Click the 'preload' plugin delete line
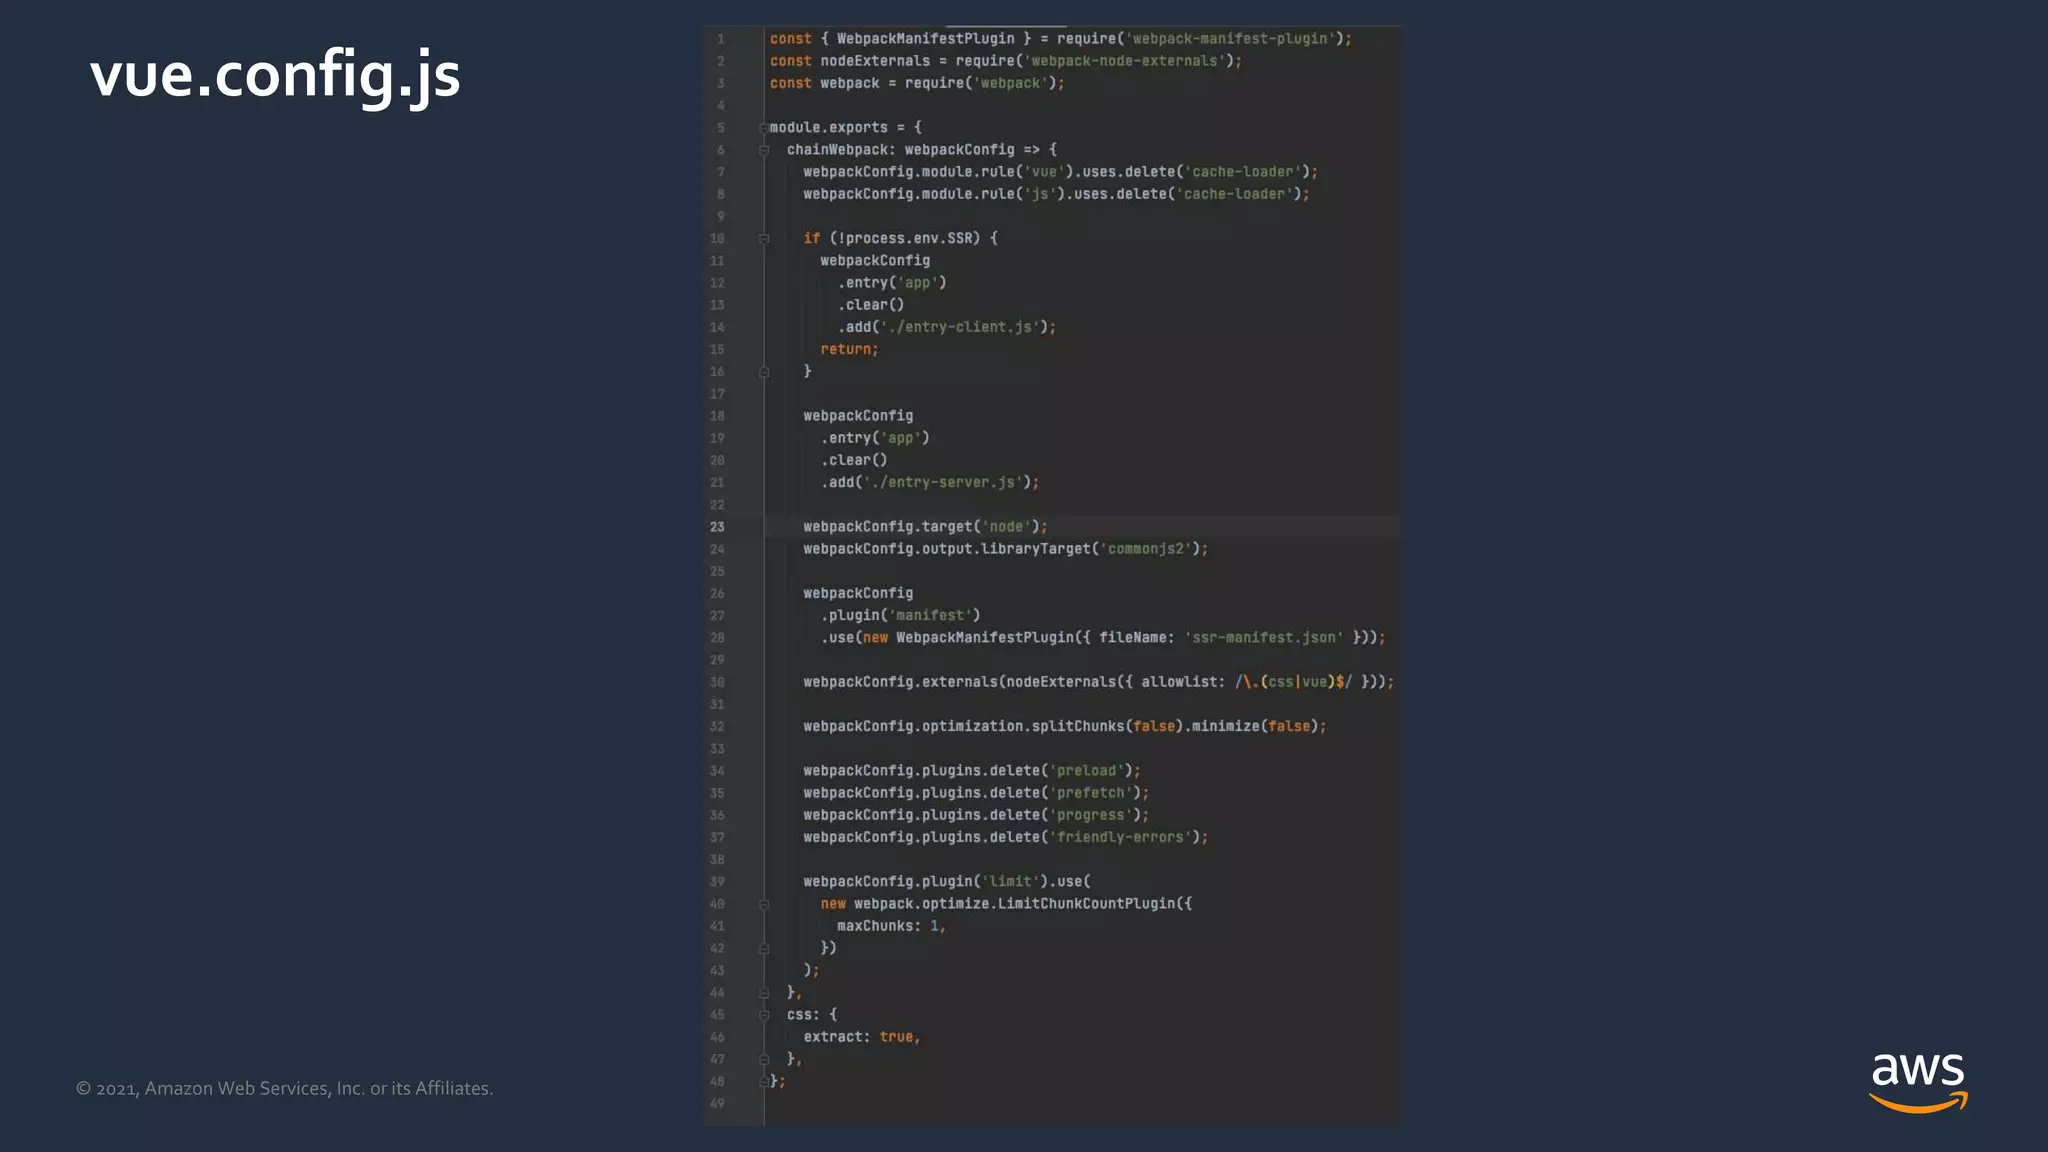The image size is (2048, 1152). (972, 771)
